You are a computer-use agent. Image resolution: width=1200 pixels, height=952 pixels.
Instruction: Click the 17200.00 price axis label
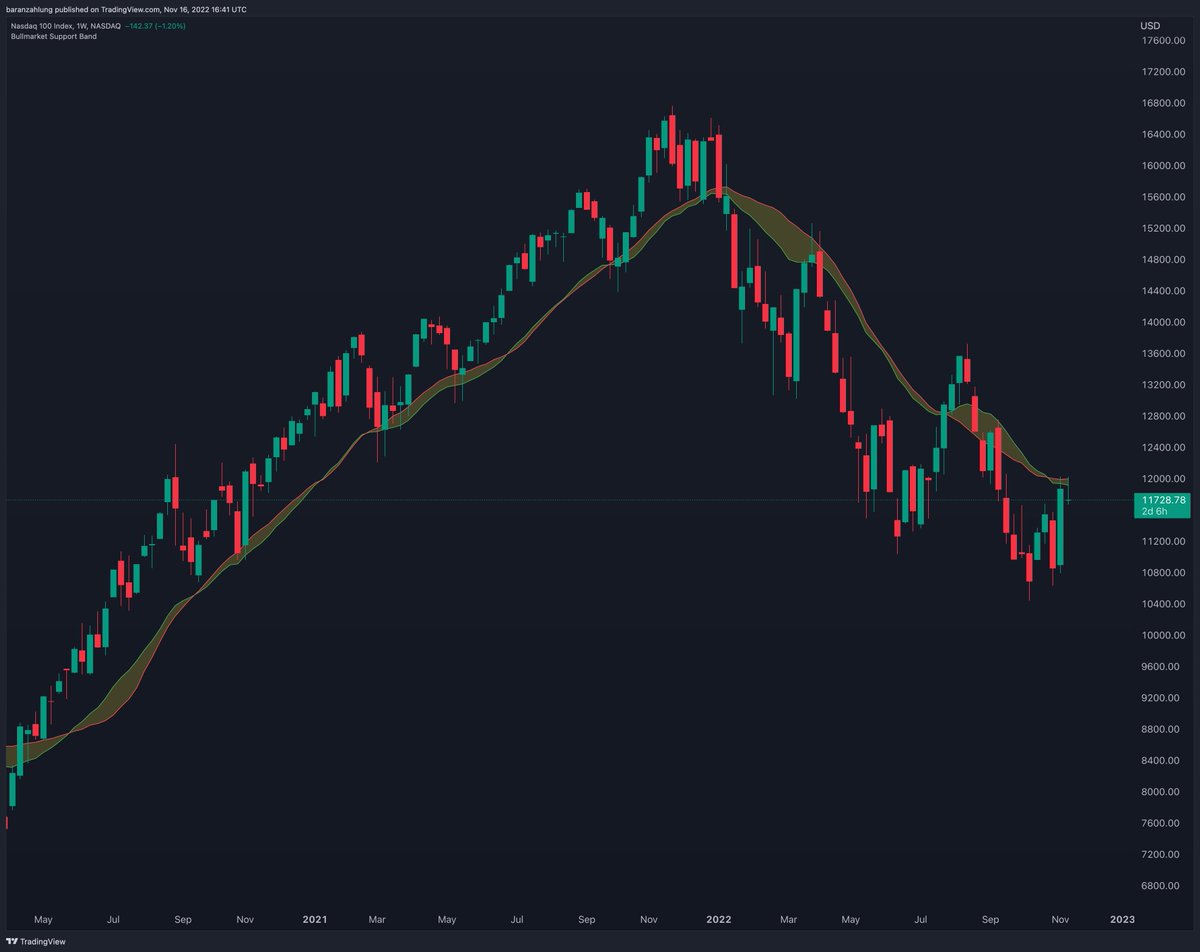pos(1165,72)
